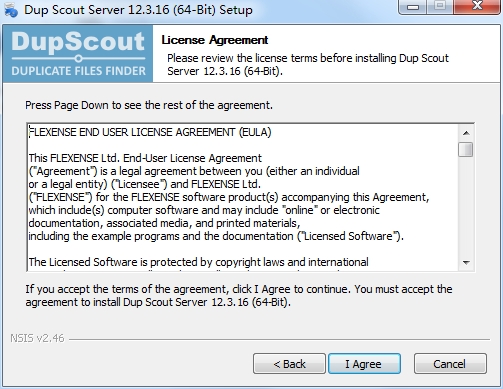Minimize the Dup Scout Setup window
Image resolution: width=503 pixels, height=389 pixels.
pyautogui.click(x=413, y=6)
